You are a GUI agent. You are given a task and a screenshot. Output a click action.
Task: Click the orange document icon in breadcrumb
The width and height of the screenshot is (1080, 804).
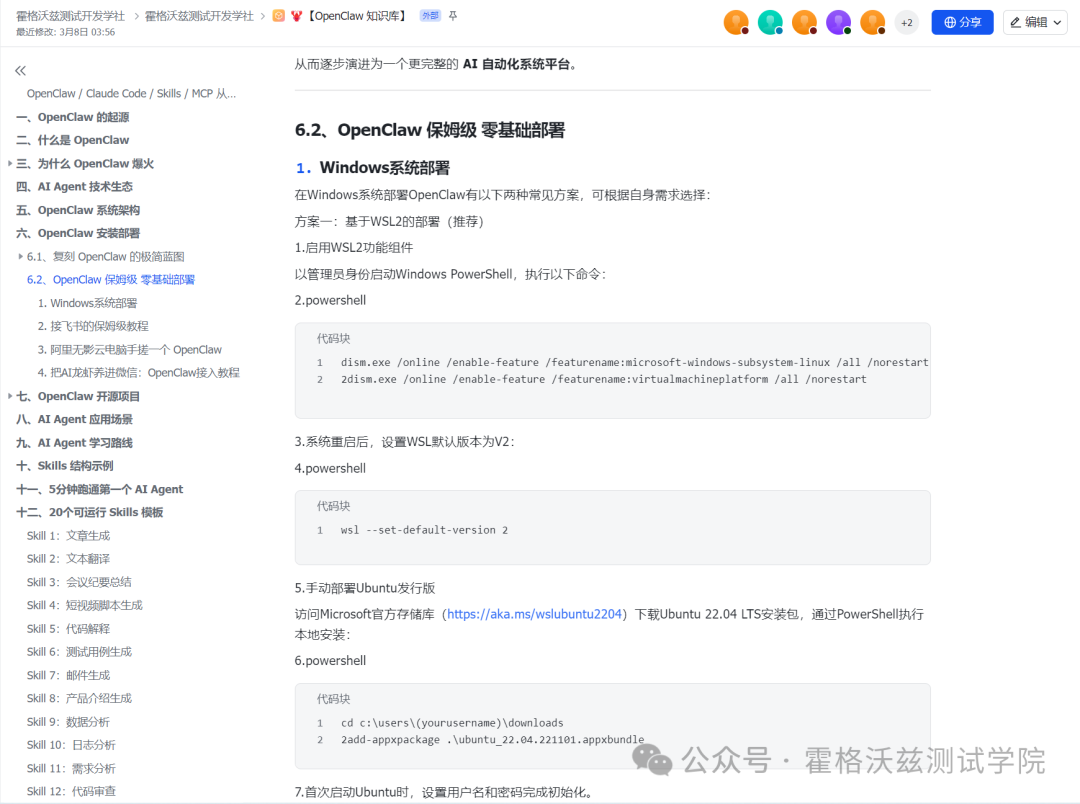pos(278,16)
